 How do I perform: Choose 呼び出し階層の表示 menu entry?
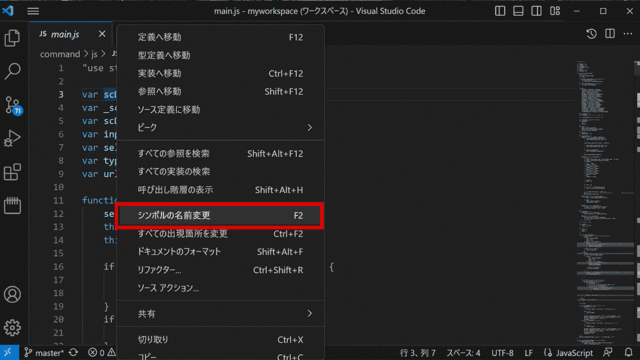point(220,190)
